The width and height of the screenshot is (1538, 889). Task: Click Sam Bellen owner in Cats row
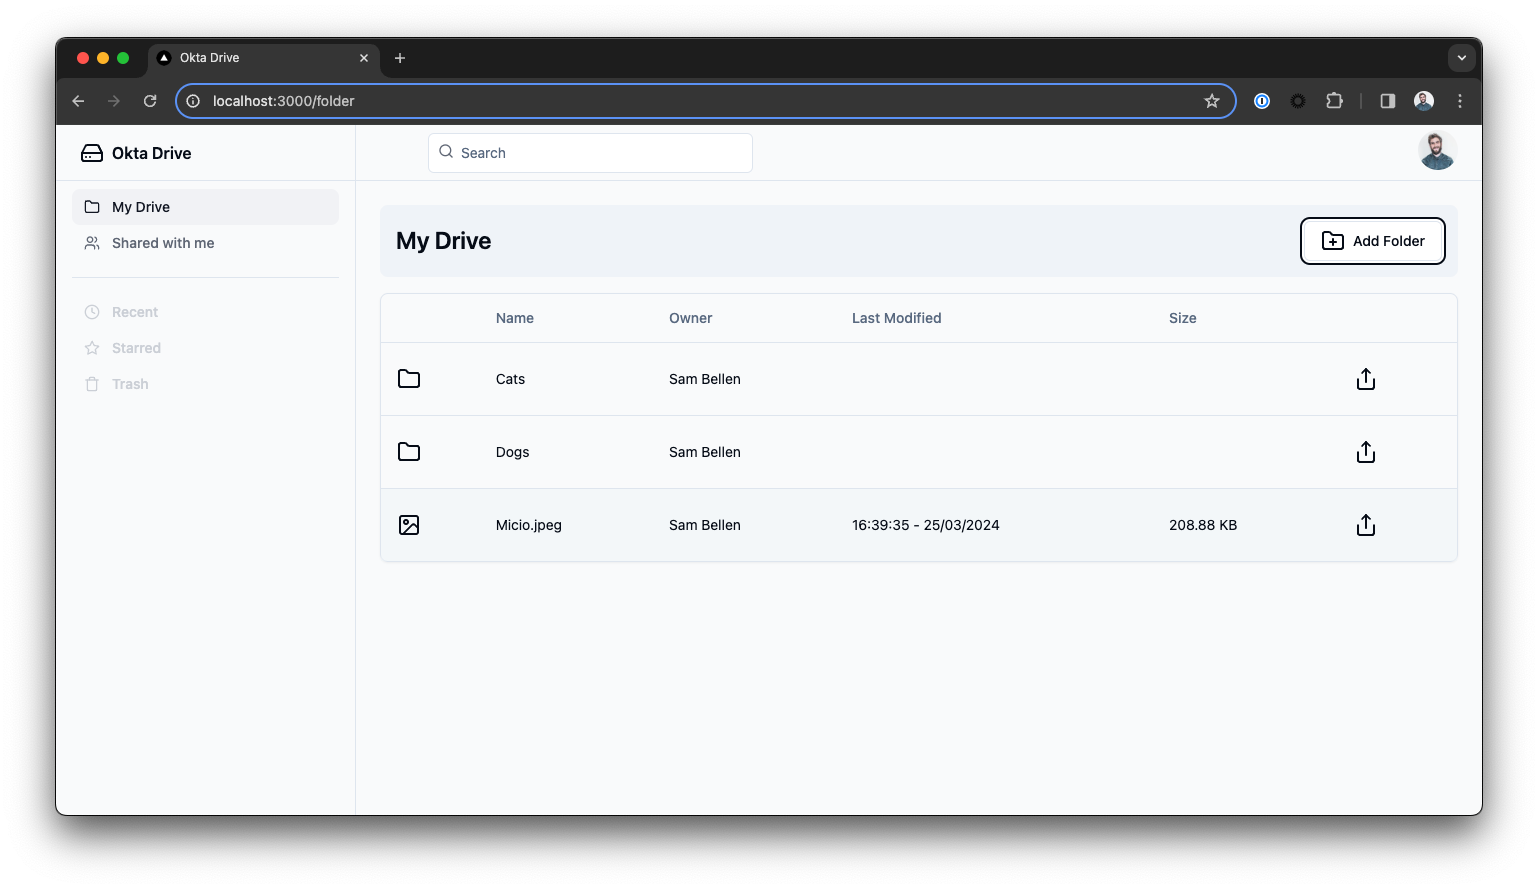pyautogui.click(x=704, y=379)
